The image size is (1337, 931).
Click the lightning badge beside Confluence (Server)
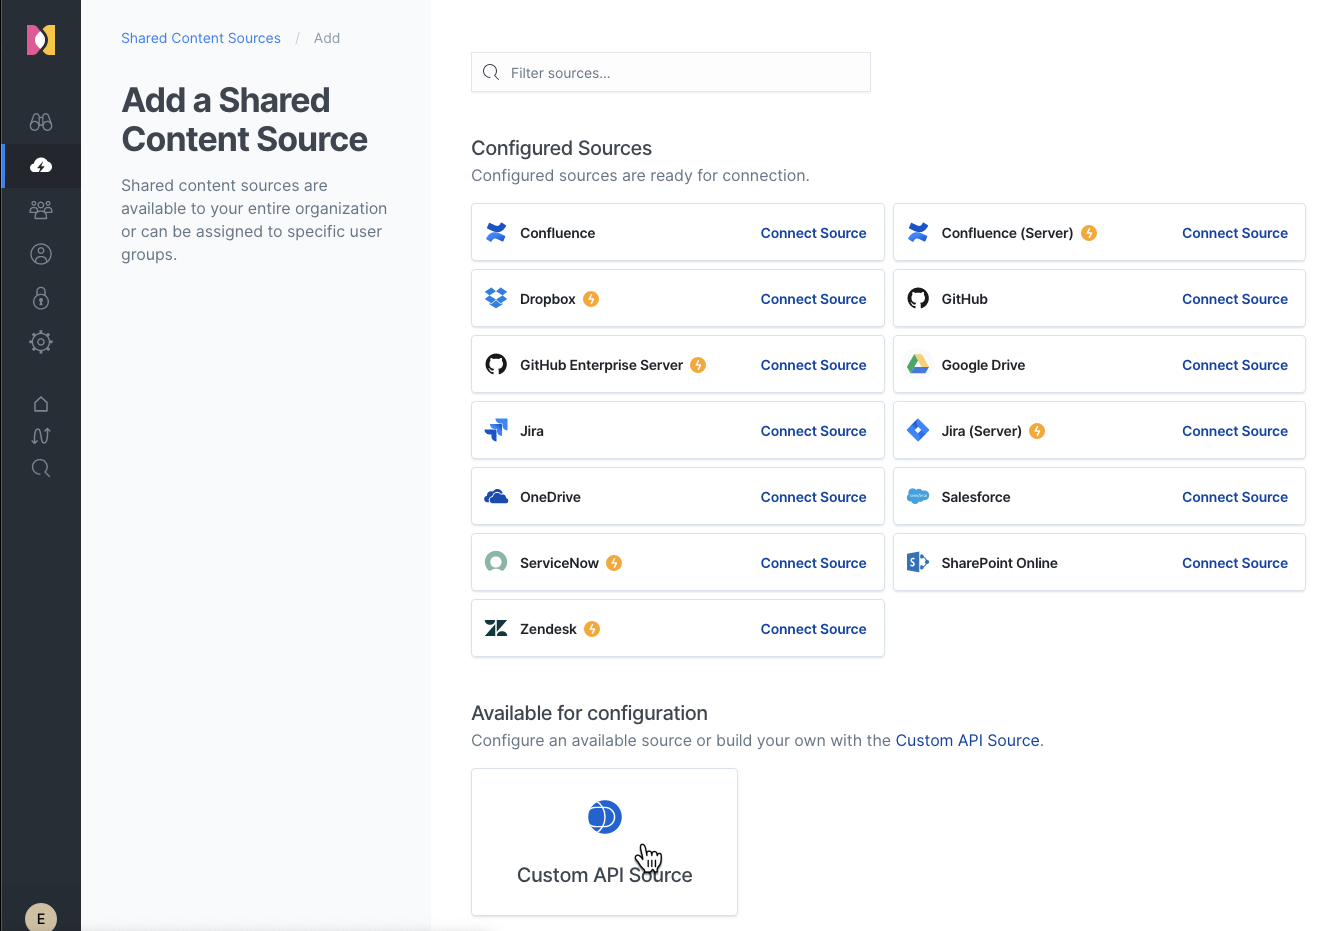click(x=1089, y=233)
